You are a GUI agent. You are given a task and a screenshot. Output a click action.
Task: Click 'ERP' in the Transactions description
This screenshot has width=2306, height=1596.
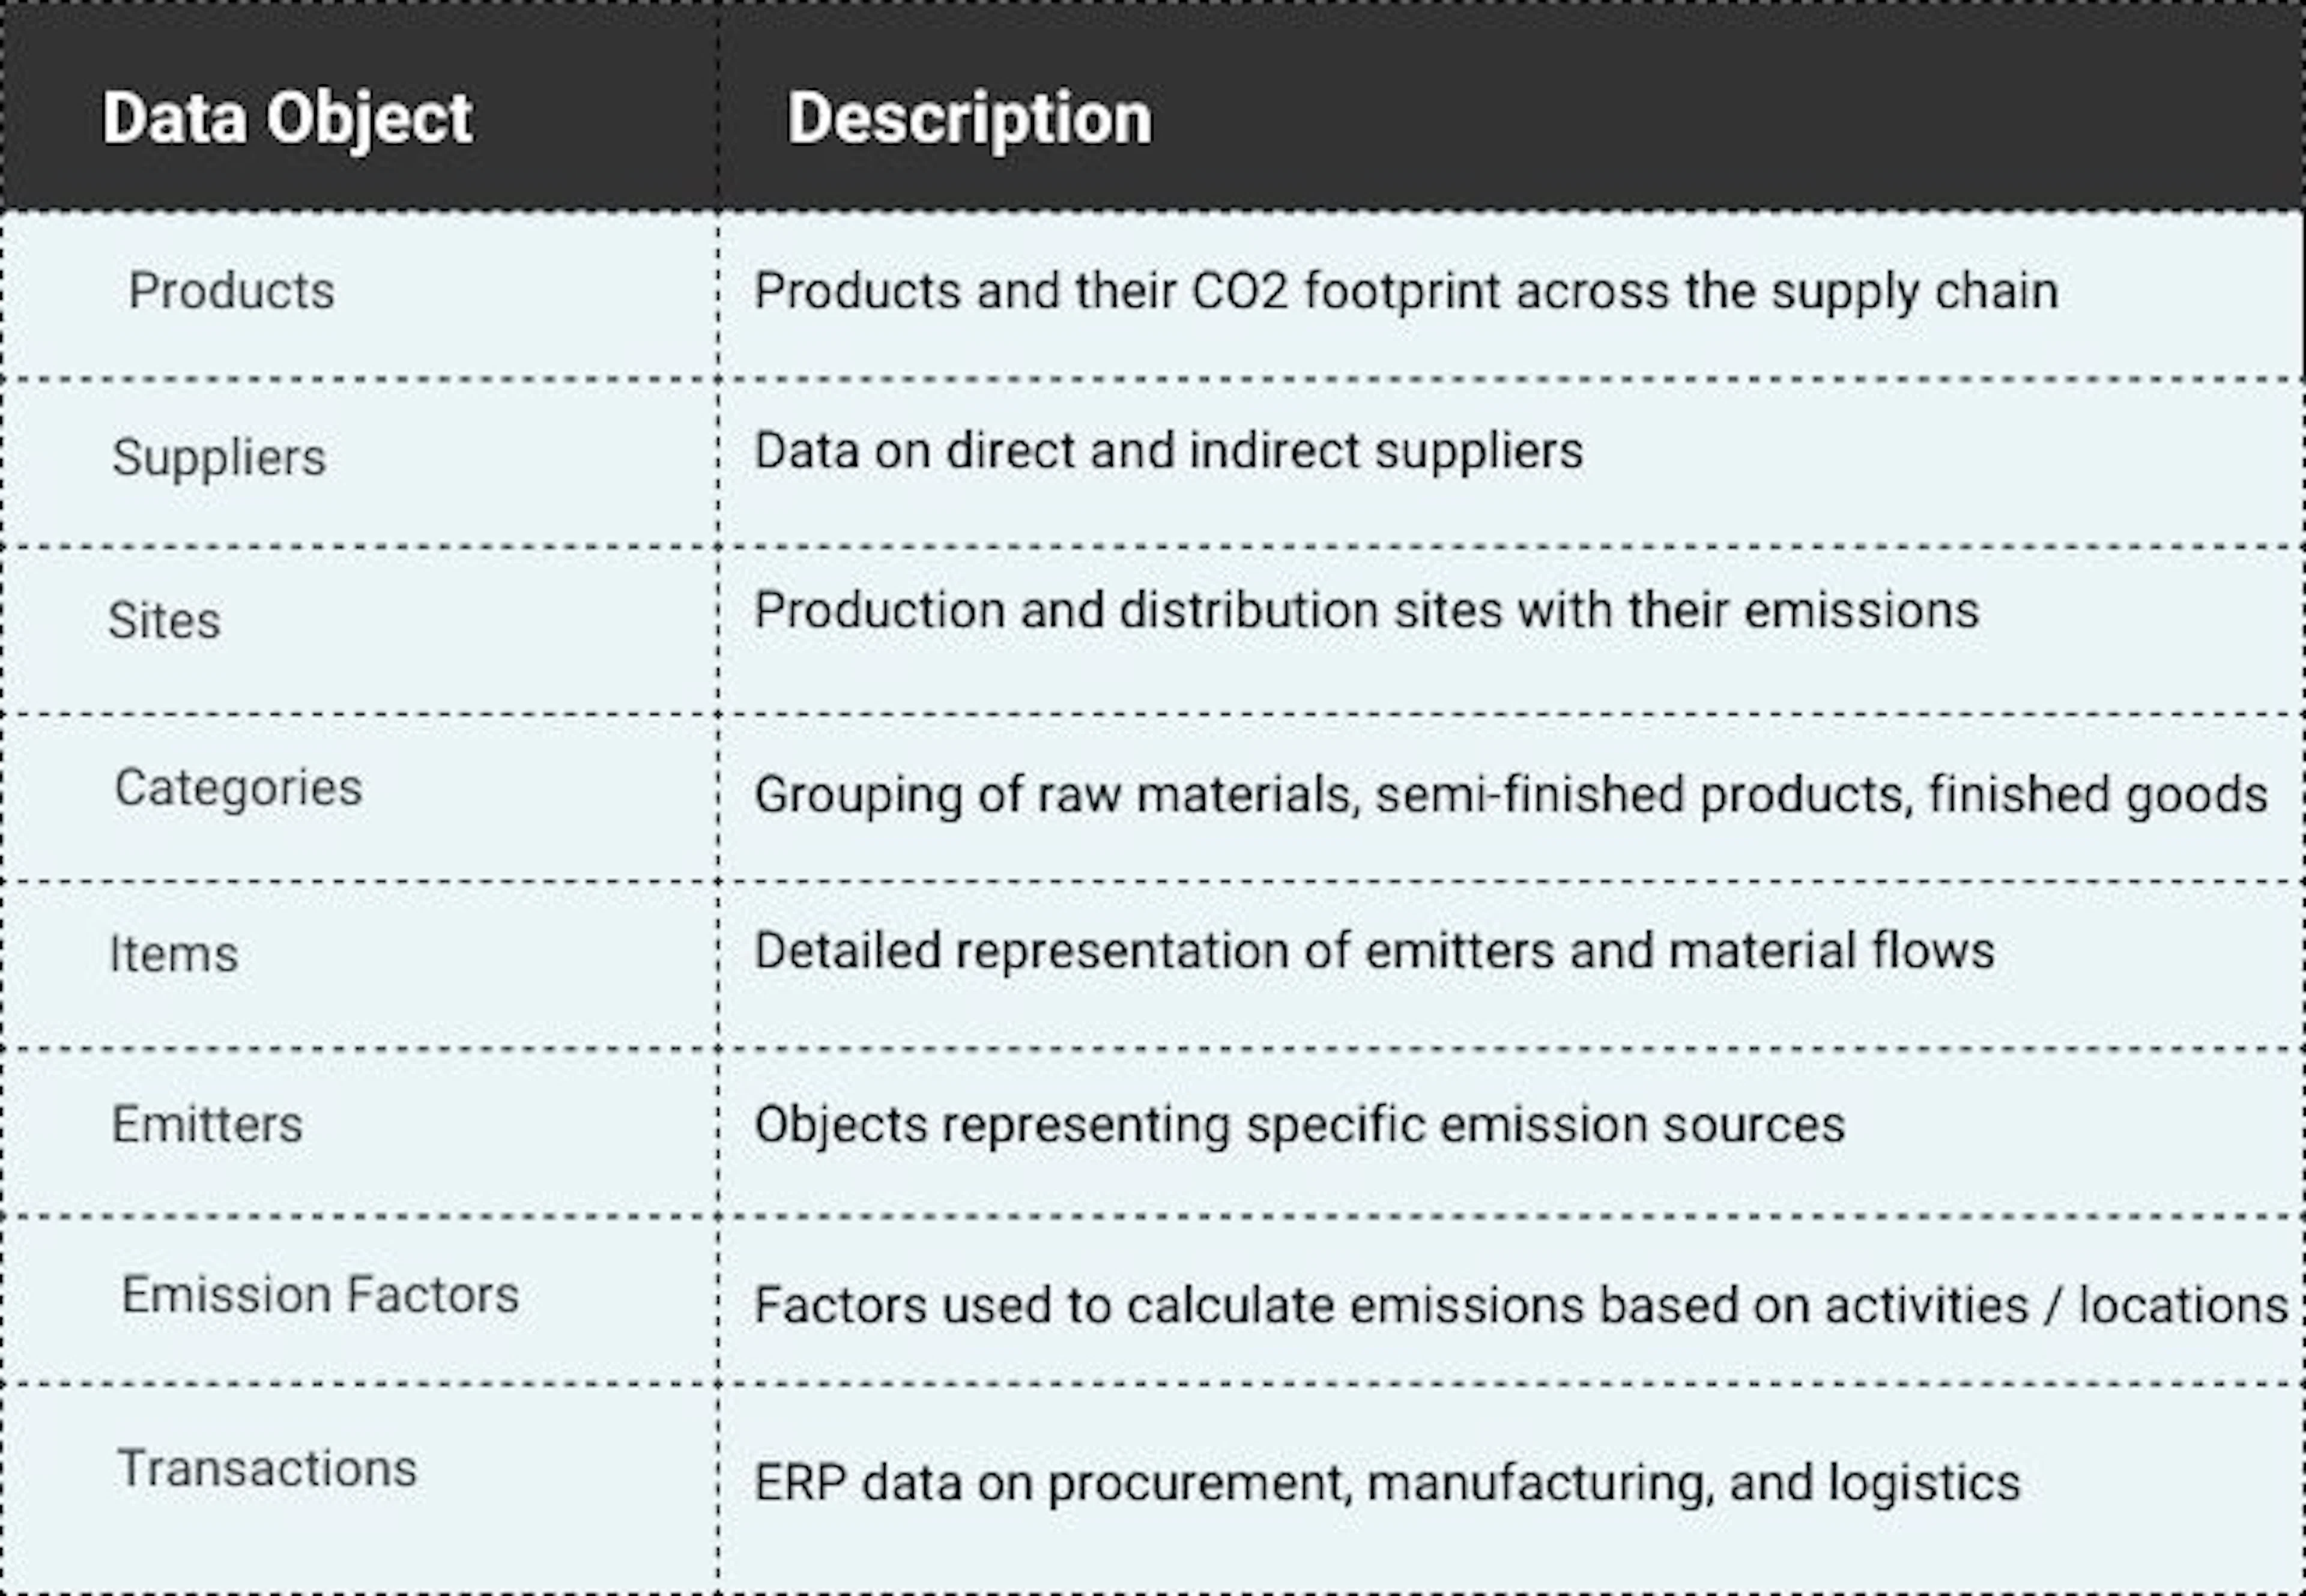click(x=800, y=1483)
